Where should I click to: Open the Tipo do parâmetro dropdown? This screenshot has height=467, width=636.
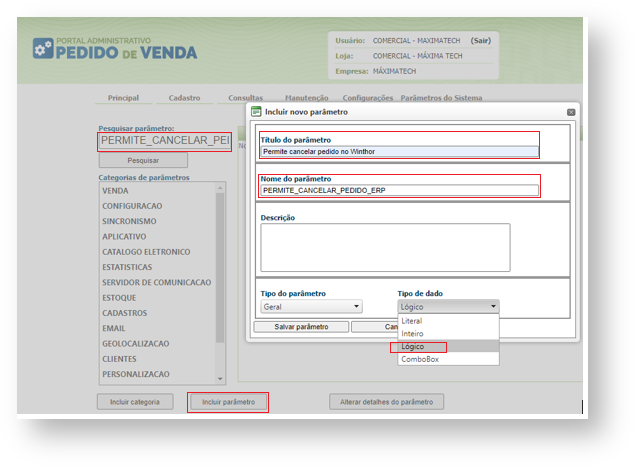point(312,307)
